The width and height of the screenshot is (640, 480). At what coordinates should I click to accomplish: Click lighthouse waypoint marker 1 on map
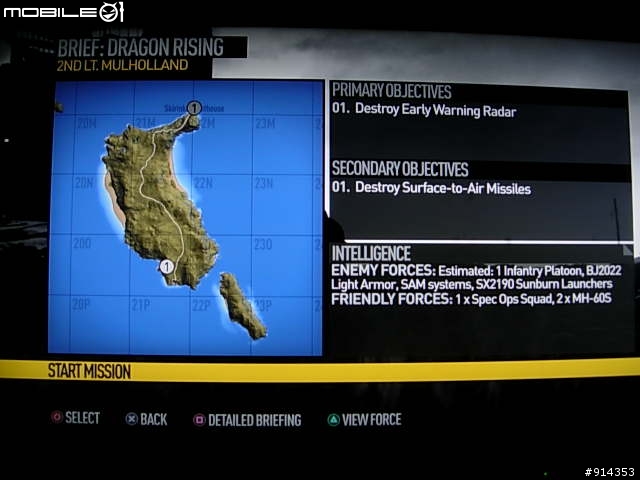194,108
